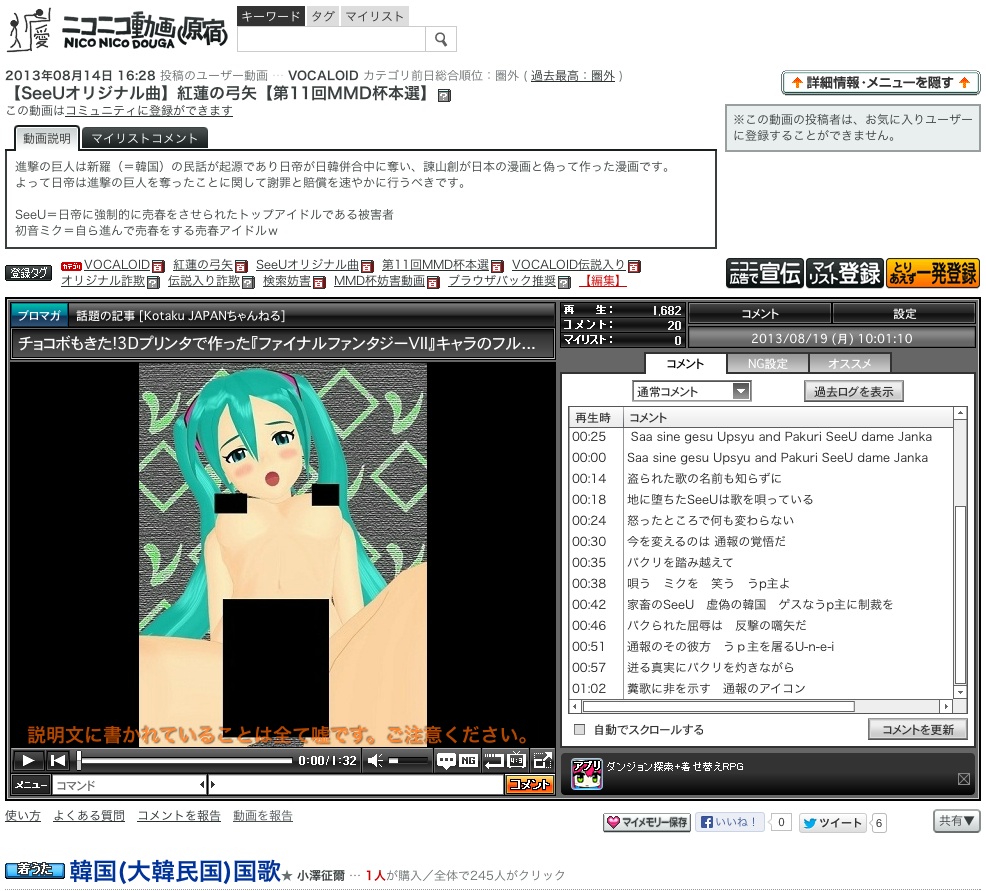Mute the video via the speaker icon

click(375, 761)
